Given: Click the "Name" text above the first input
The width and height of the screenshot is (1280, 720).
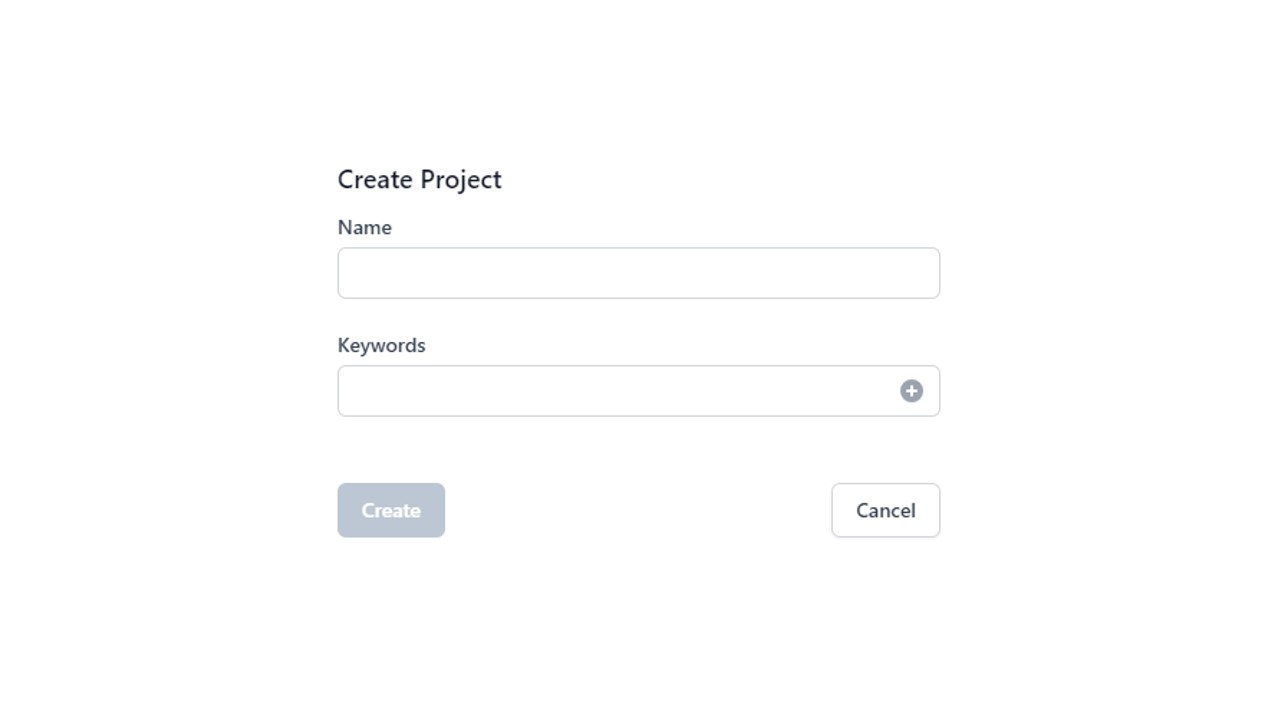Looking at the screenshot, I should 365,227.
